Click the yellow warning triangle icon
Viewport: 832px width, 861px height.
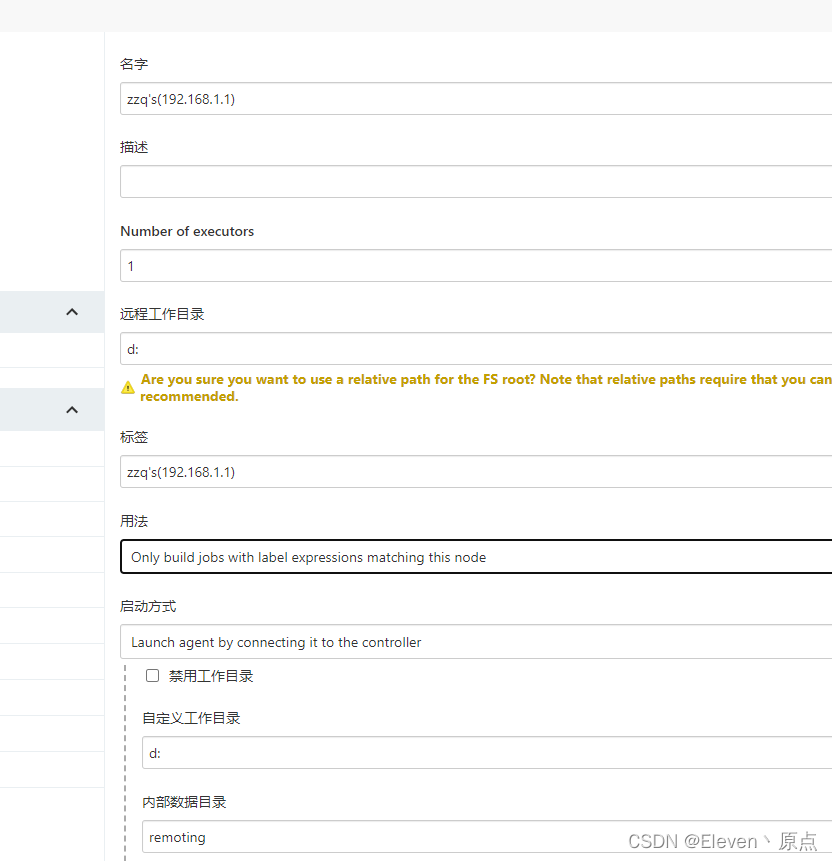(x=127, y=388)
